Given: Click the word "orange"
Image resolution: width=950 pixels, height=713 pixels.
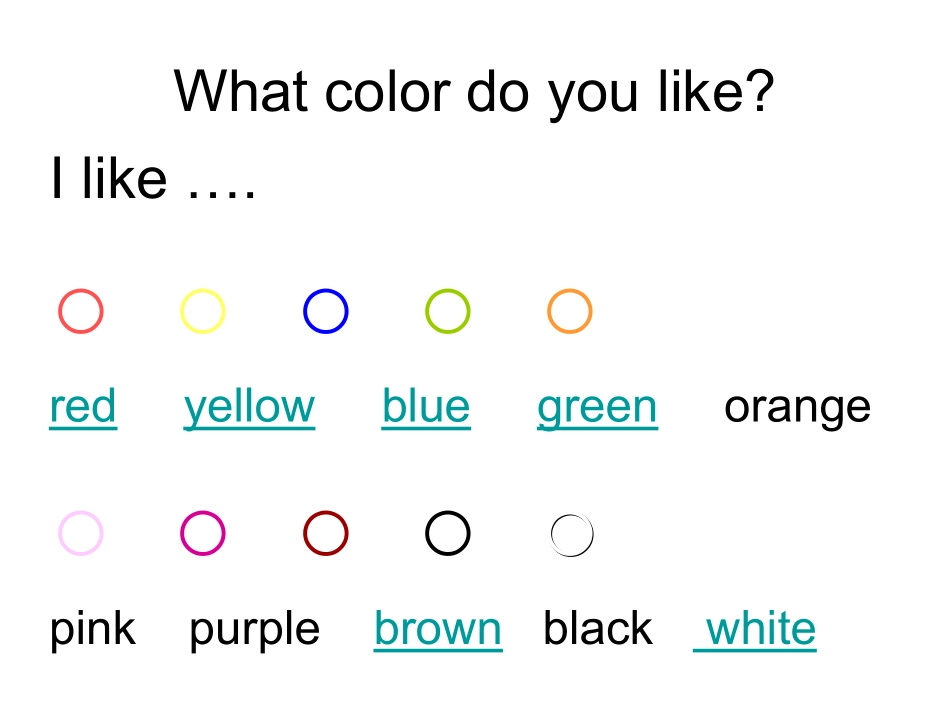Looking at the screenshot, I should pos(797,407).
